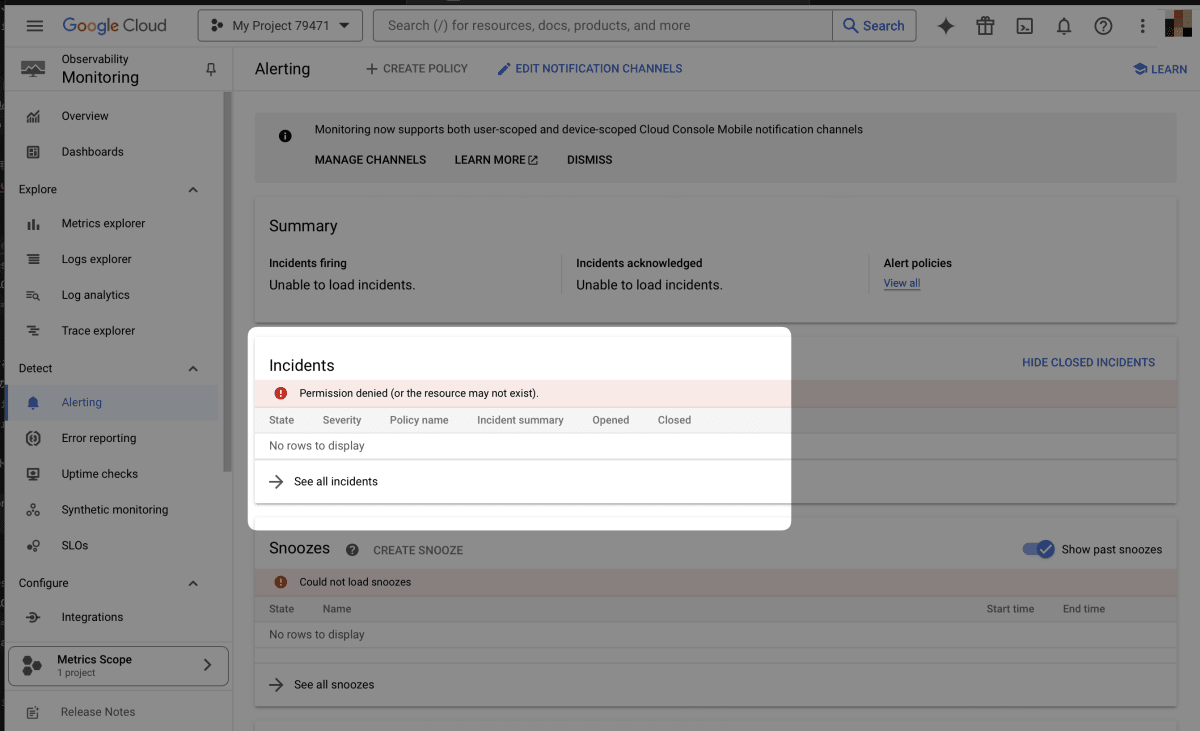Pin the Monitoring product in sidebar

point(210,69)
